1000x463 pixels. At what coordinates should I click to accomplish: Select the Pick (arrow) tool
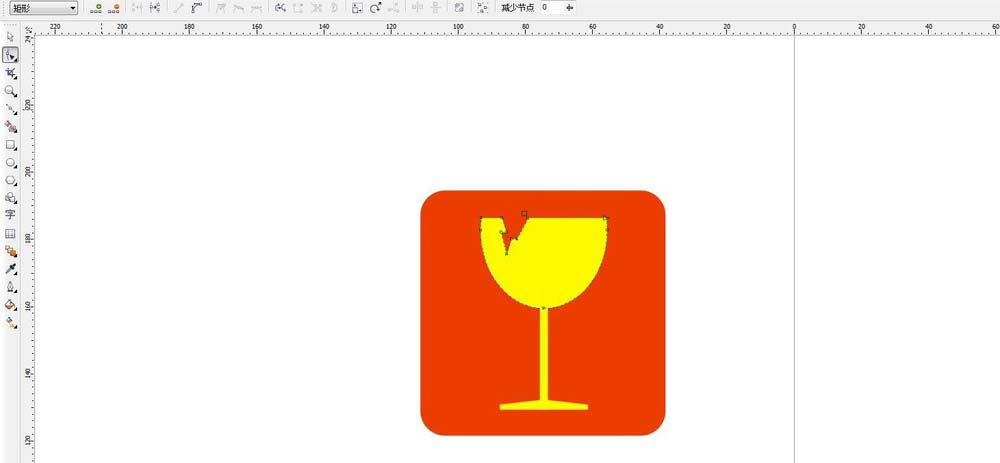point(10,37)
